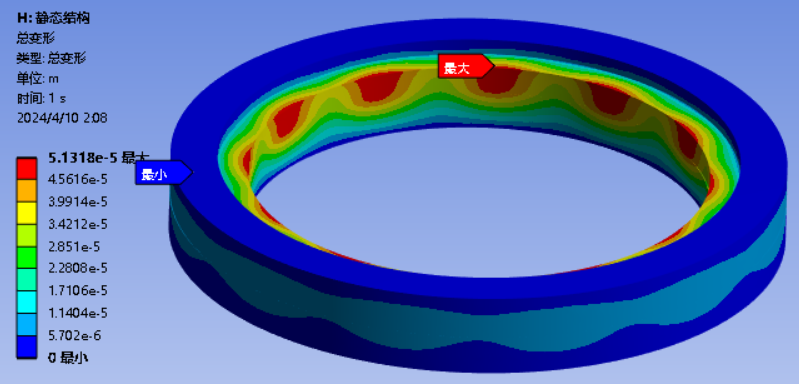Select the red top legend color band
Image resolution: width=799 pixels, height=384 pixels.
26,169
